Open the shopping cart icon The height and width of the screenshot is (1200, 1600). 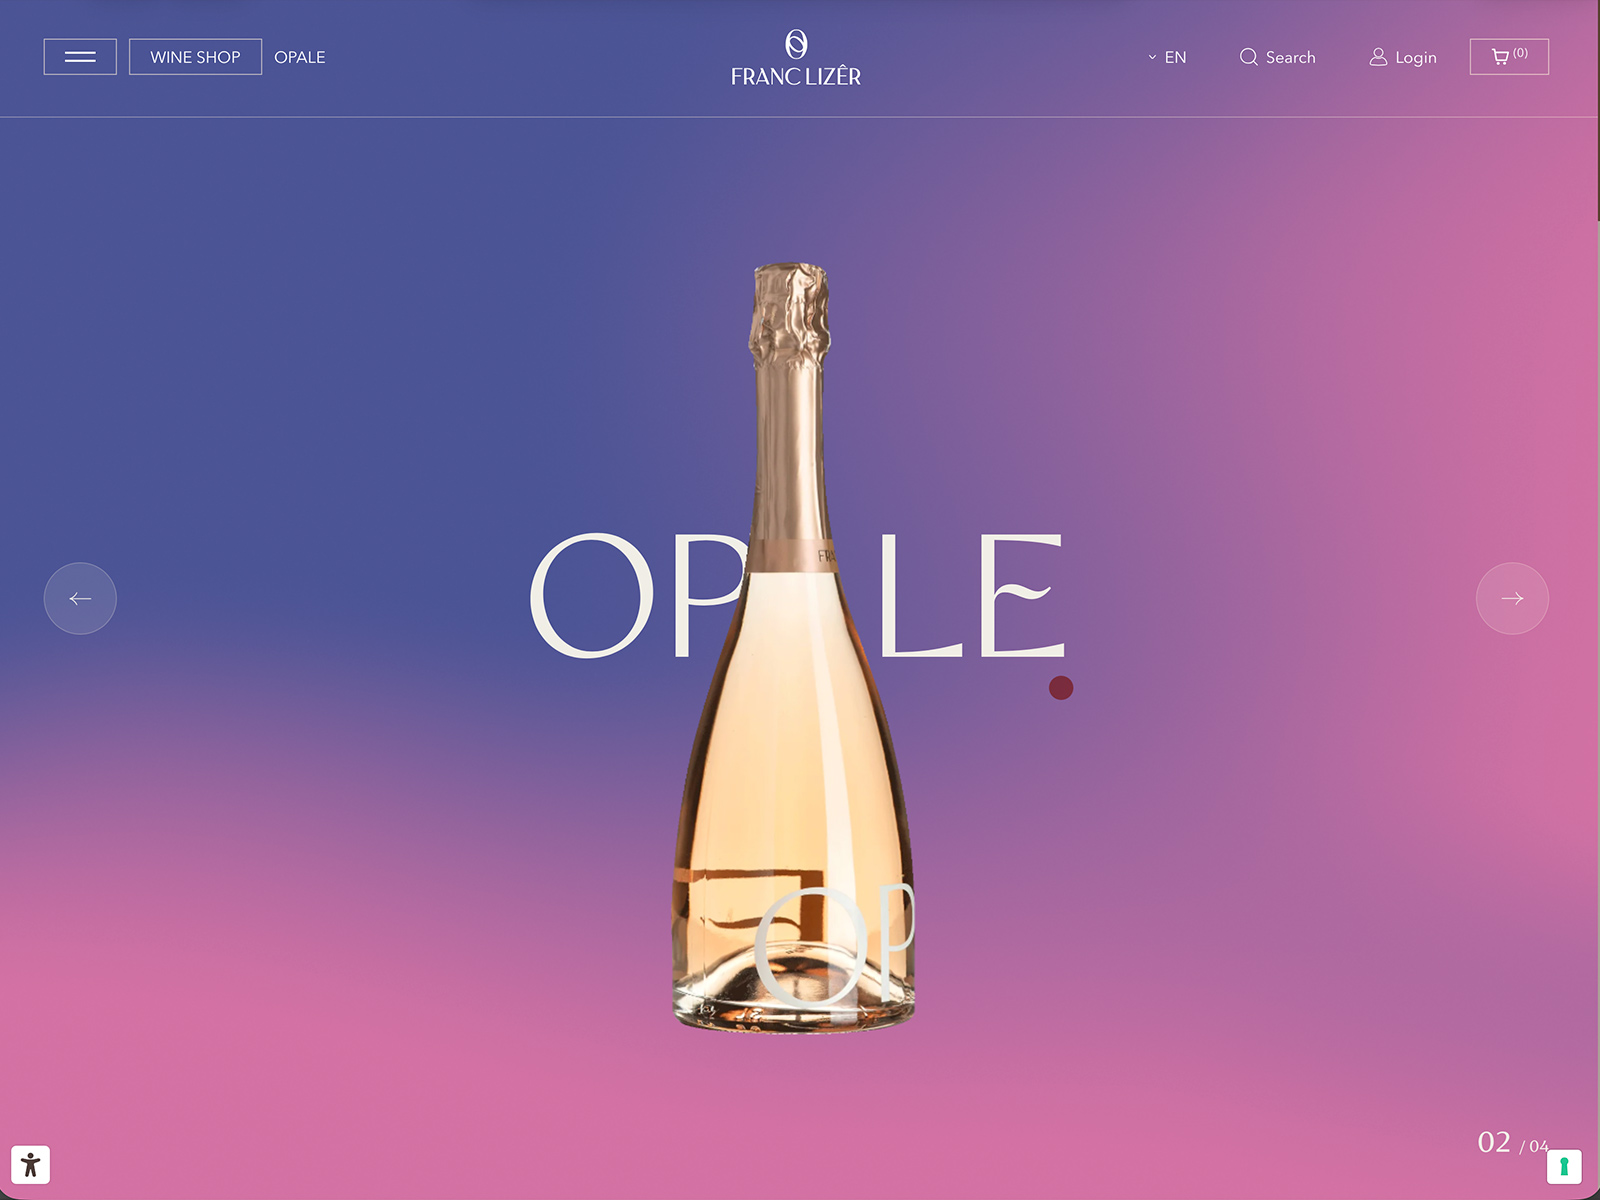(1500, 57)
